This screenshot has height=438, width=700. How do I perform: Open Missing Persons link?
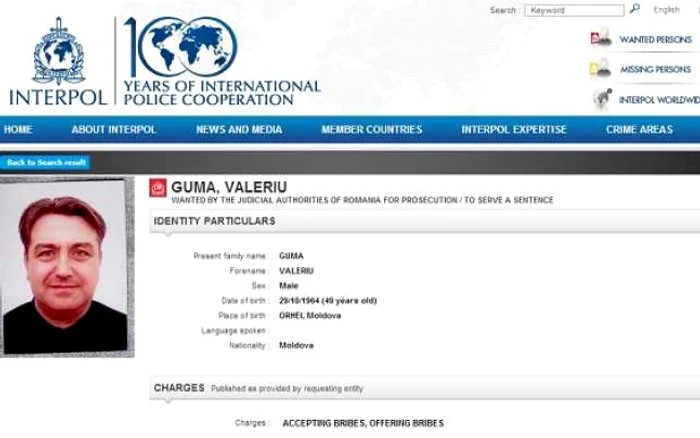655,70
